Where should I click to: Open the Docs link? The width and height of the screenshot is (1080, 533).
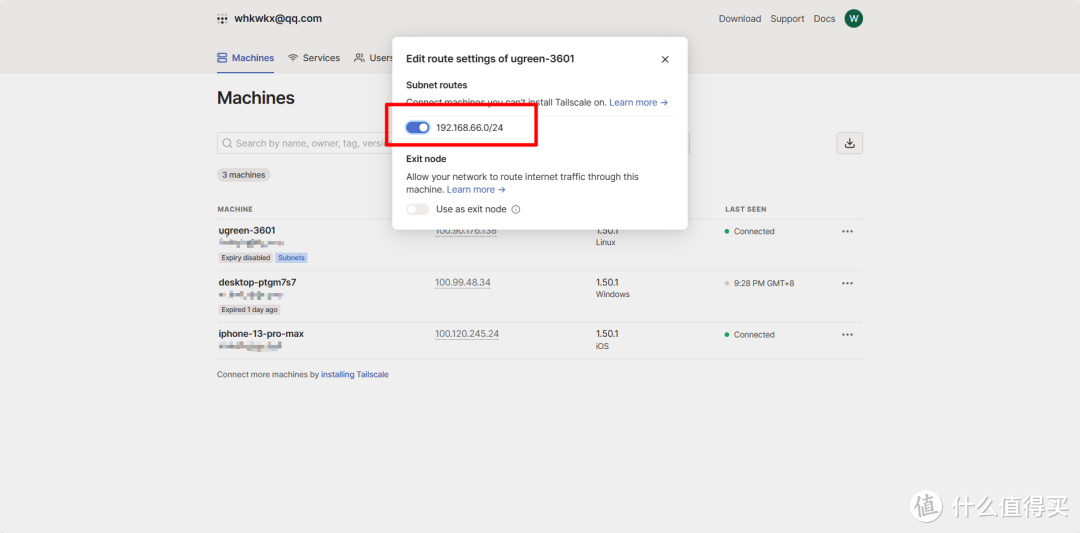(824, 19)
